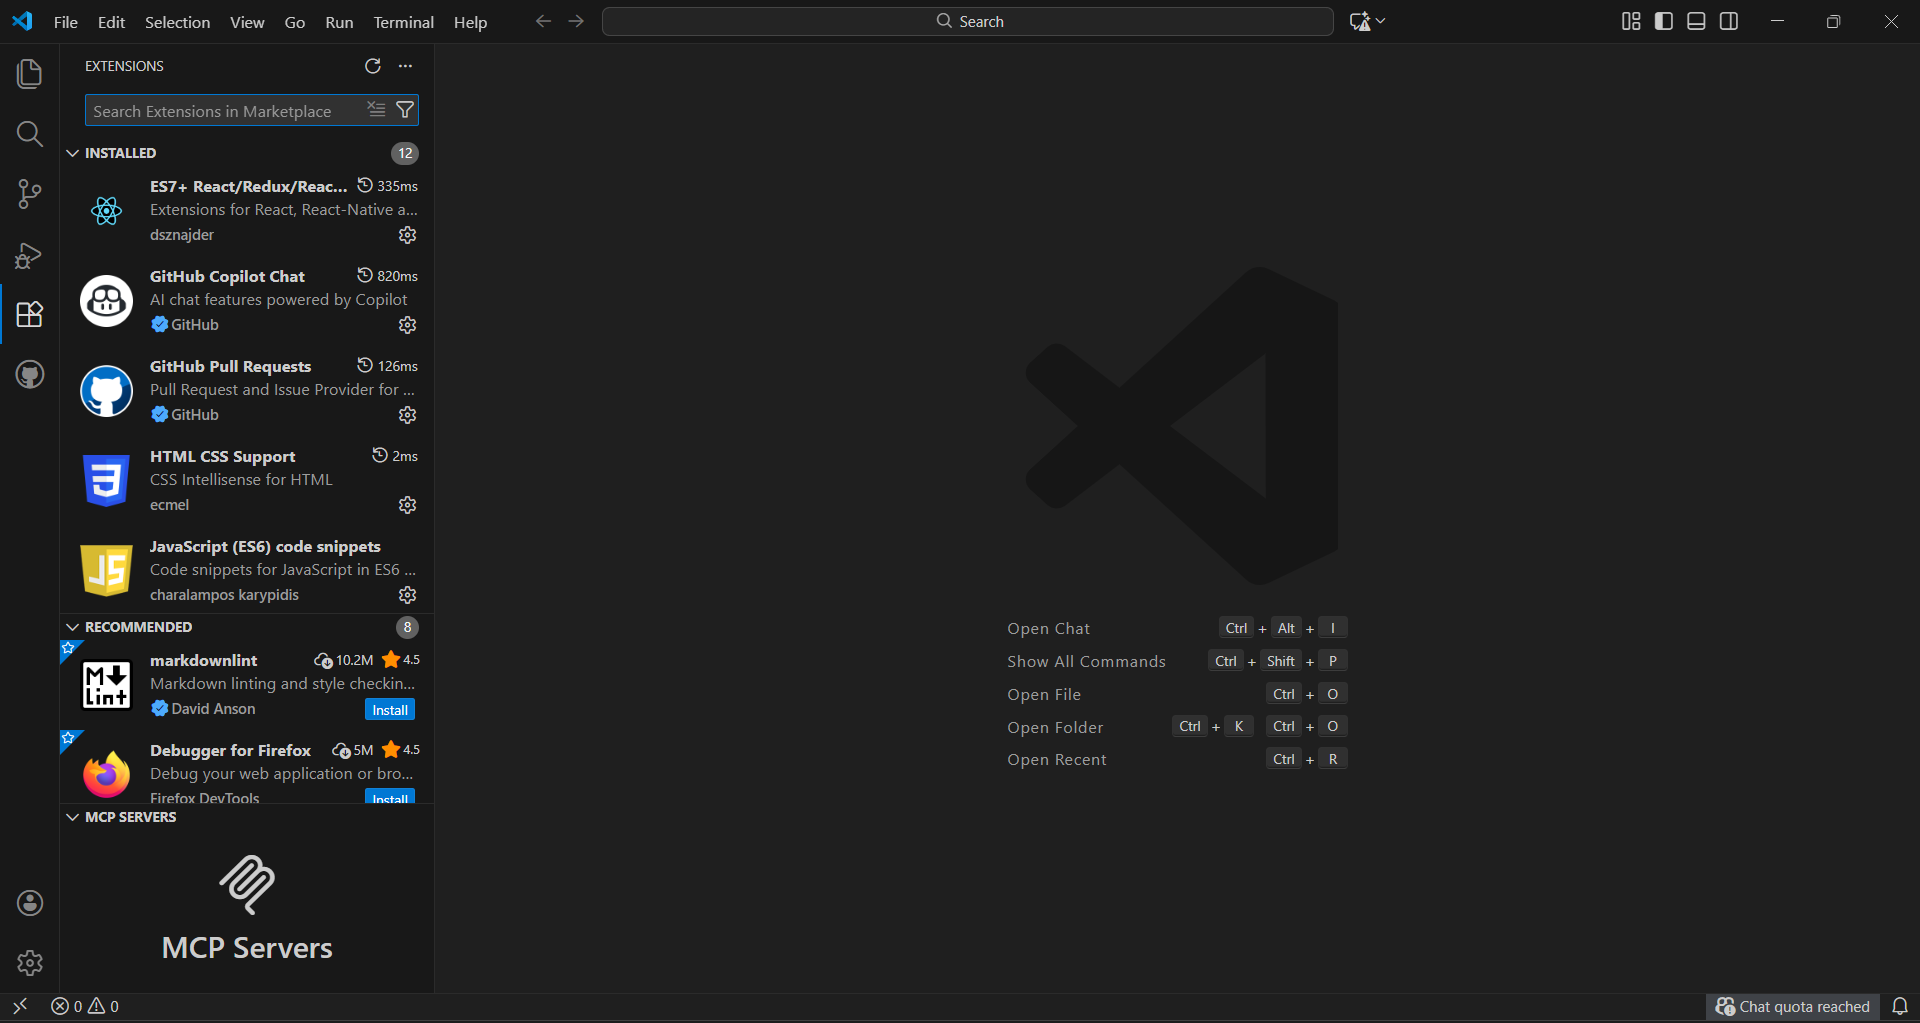Refresh the extensions list

(373, 66)
